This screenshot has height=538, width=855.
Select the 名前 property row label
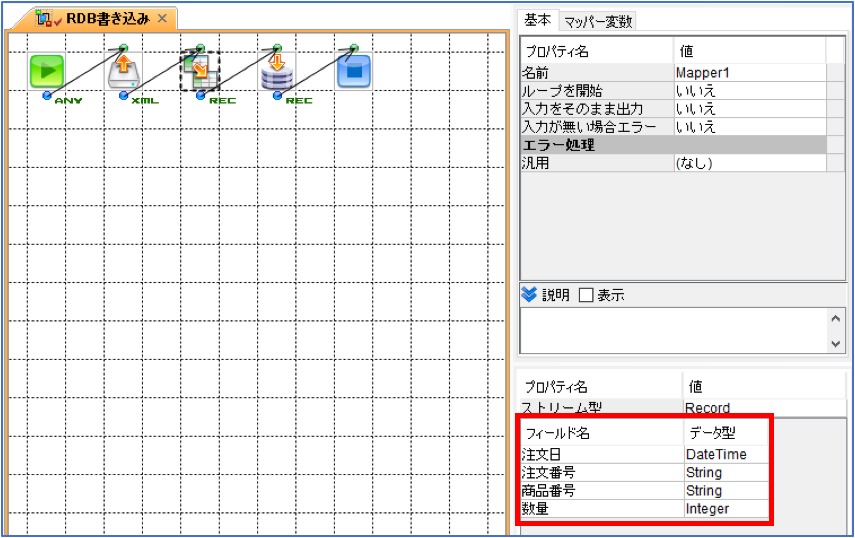[597, 72]
